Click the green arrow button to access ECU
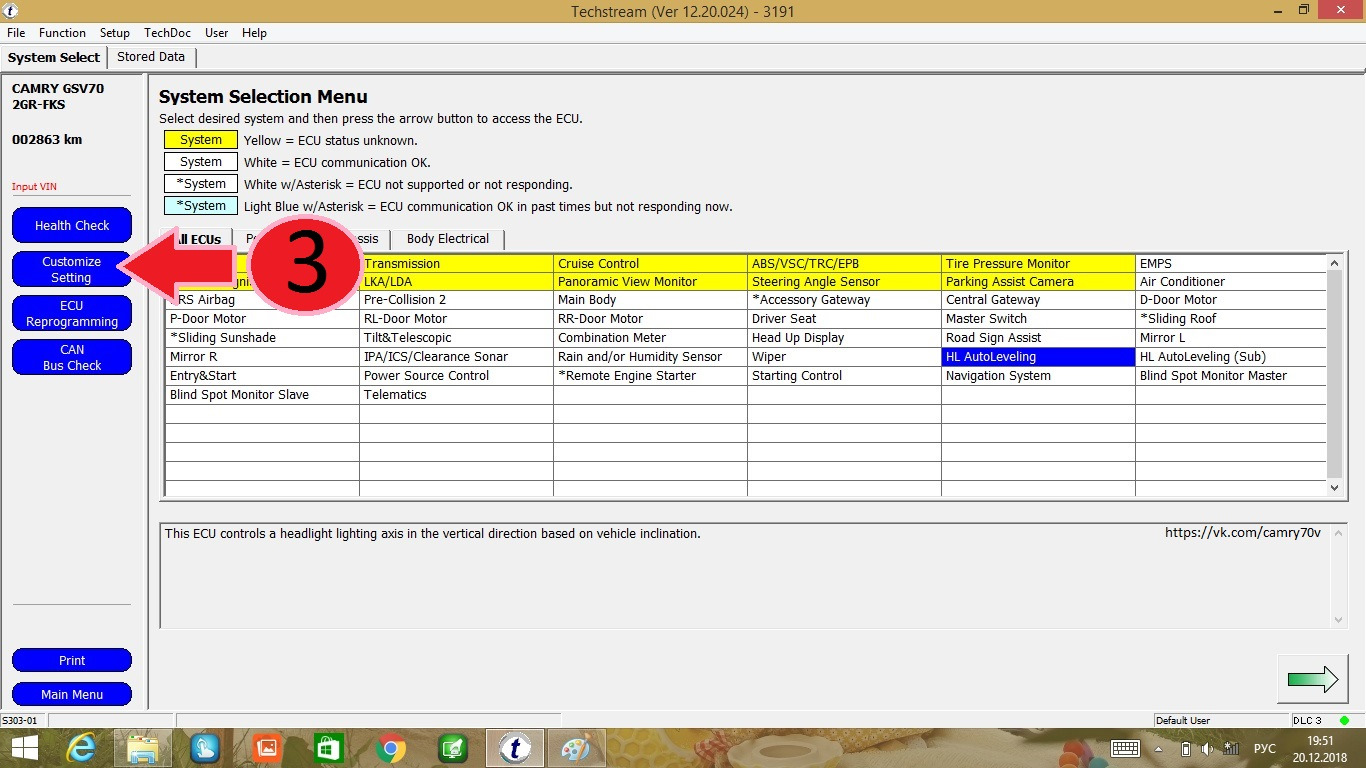This screenshot has height=768, width=1366. pos(1312,679)
